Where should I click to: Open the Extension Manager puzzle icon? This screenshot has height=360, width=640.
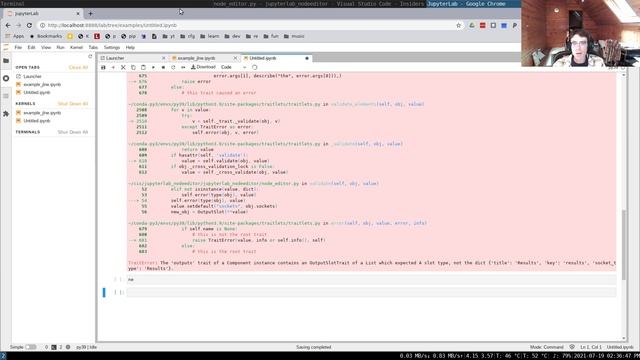6,114
